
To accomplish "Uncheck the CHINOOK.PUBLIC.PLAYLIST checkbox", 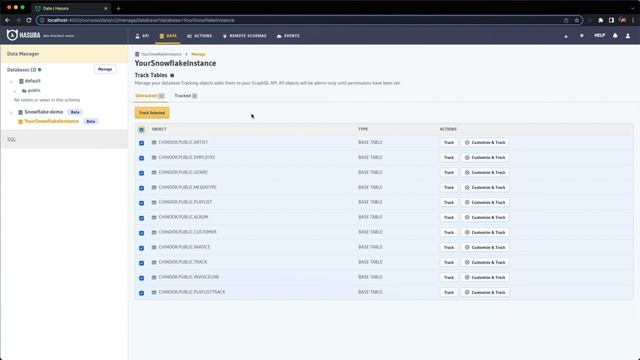I will coord(142,203).
